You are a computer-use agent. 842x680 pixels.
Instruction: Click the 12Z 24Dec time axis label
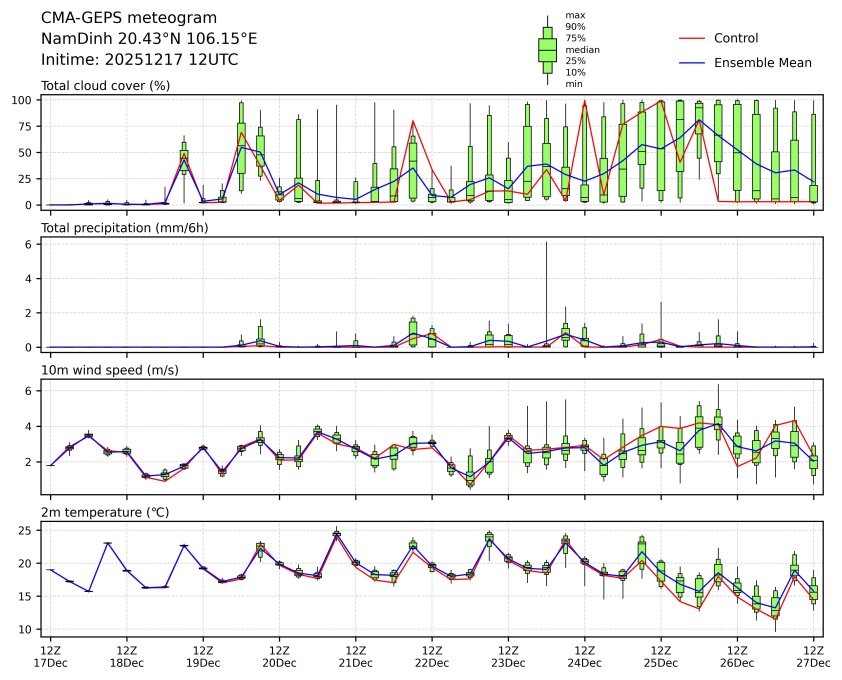(584, 655)
